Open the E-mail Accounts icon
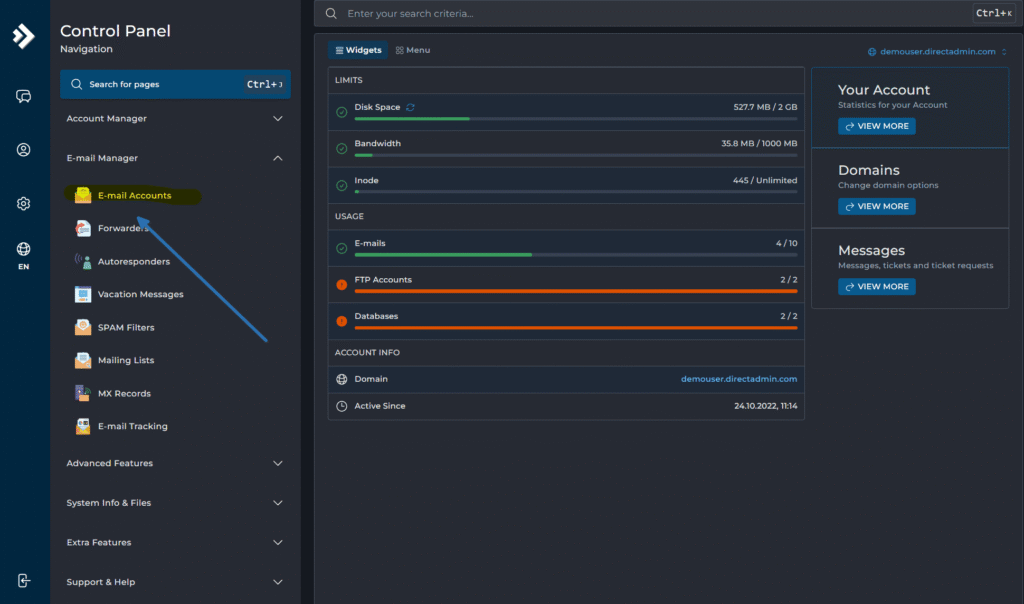 click(83, 196)
